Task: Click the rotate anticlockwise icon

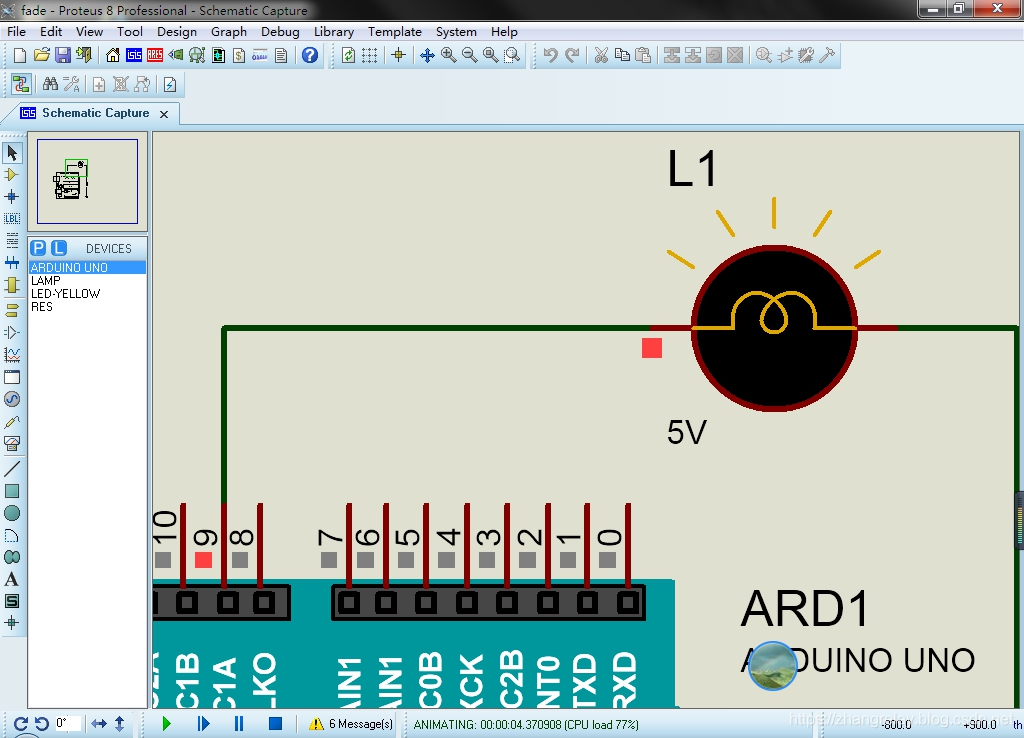Action: click(x=42, y=724)
